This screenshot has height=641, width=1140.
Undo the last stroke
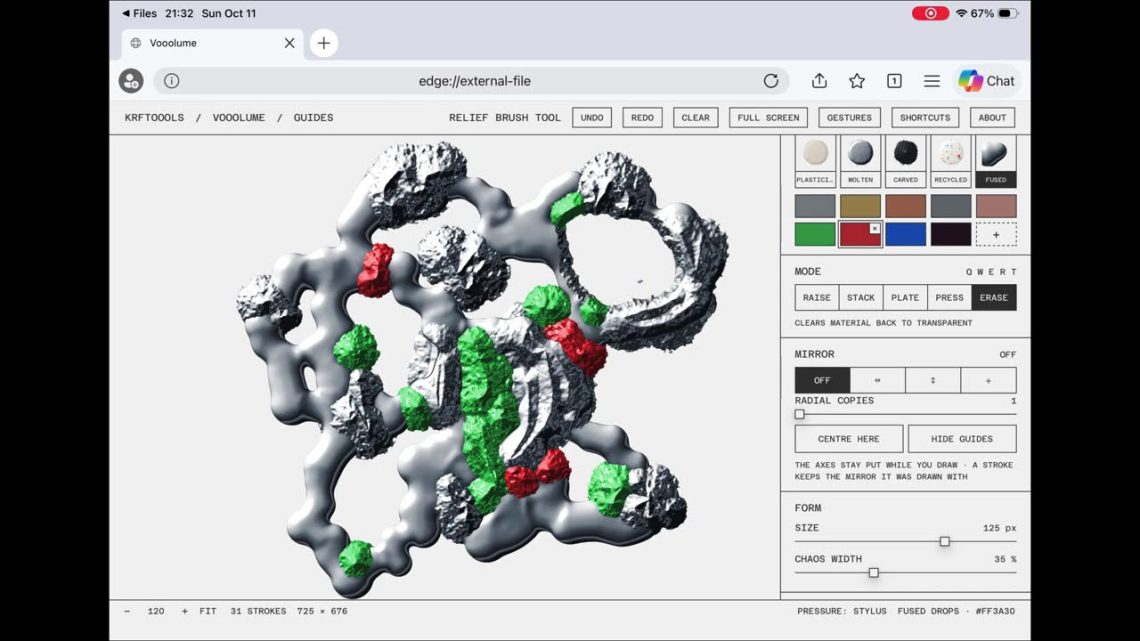point(592,118)
